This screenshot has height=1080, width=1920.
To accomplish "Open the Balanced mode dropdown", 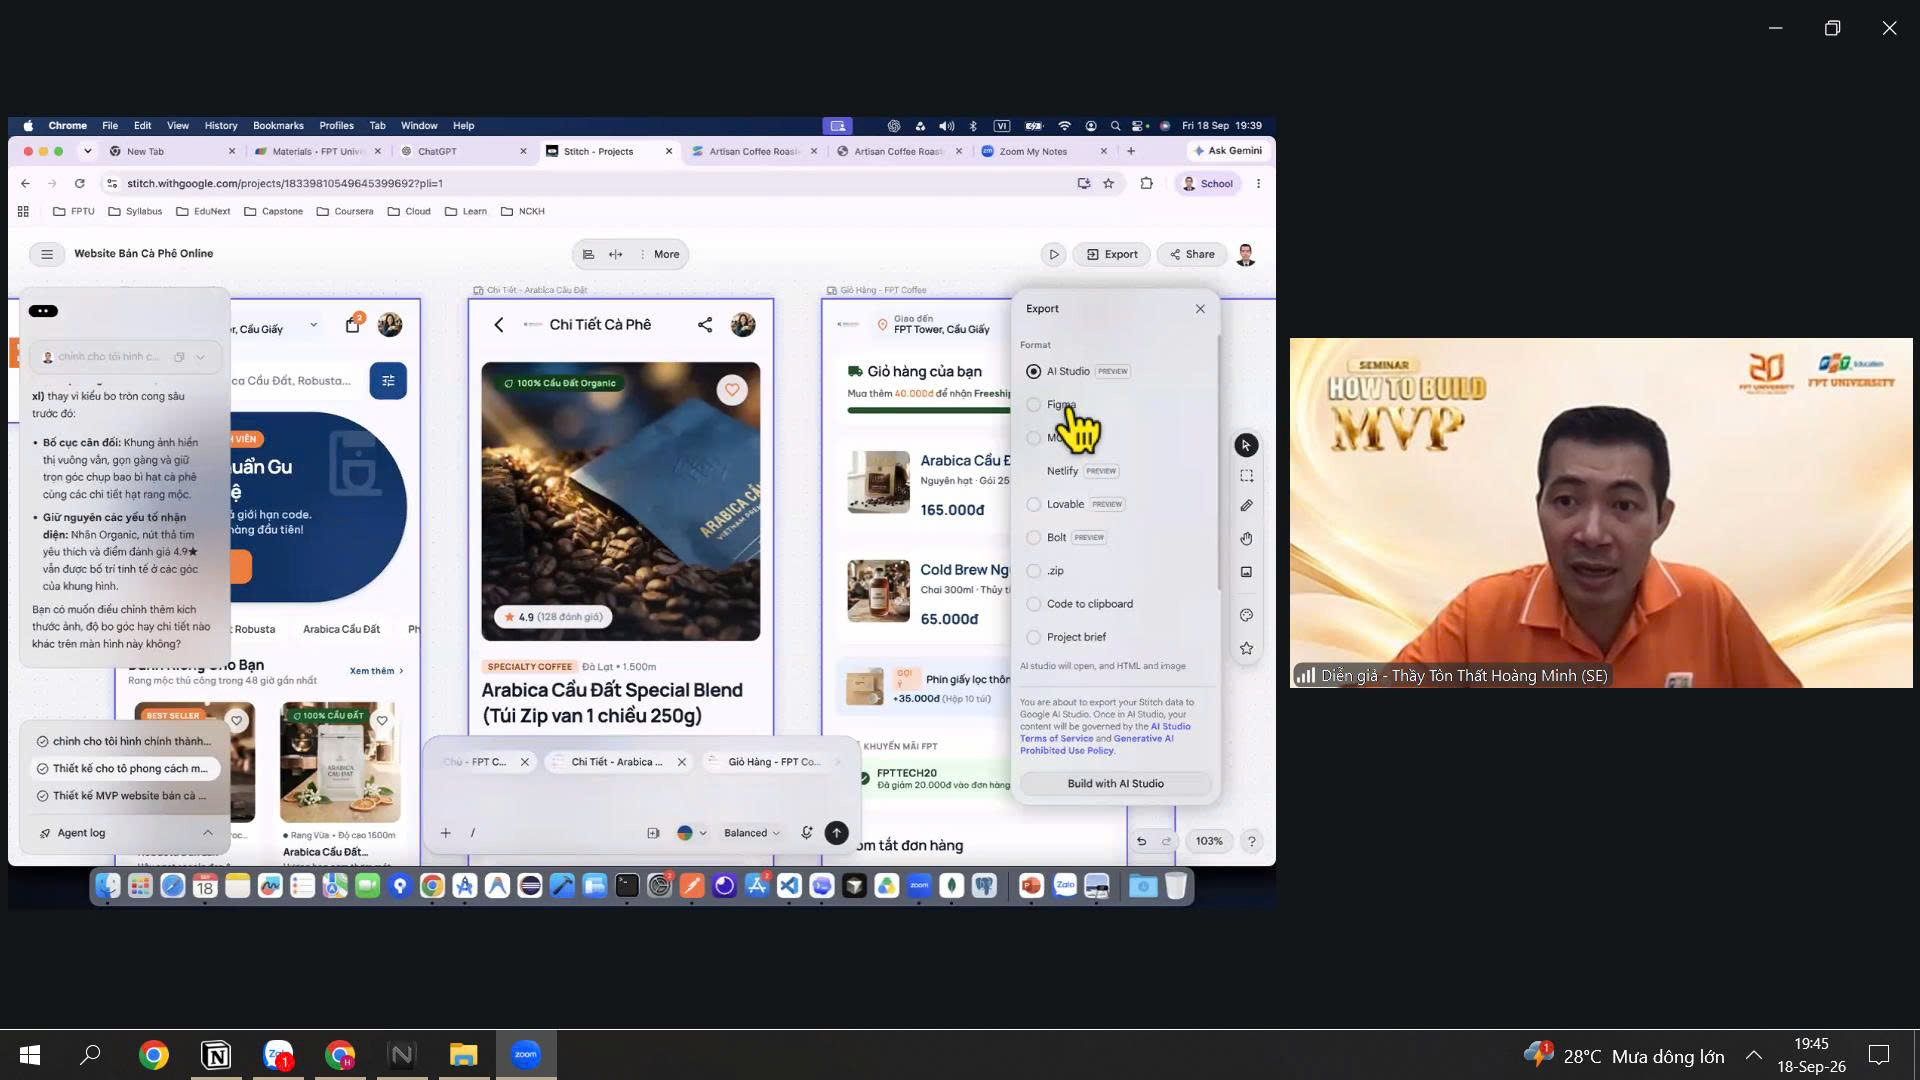I will tap(751, 833).
